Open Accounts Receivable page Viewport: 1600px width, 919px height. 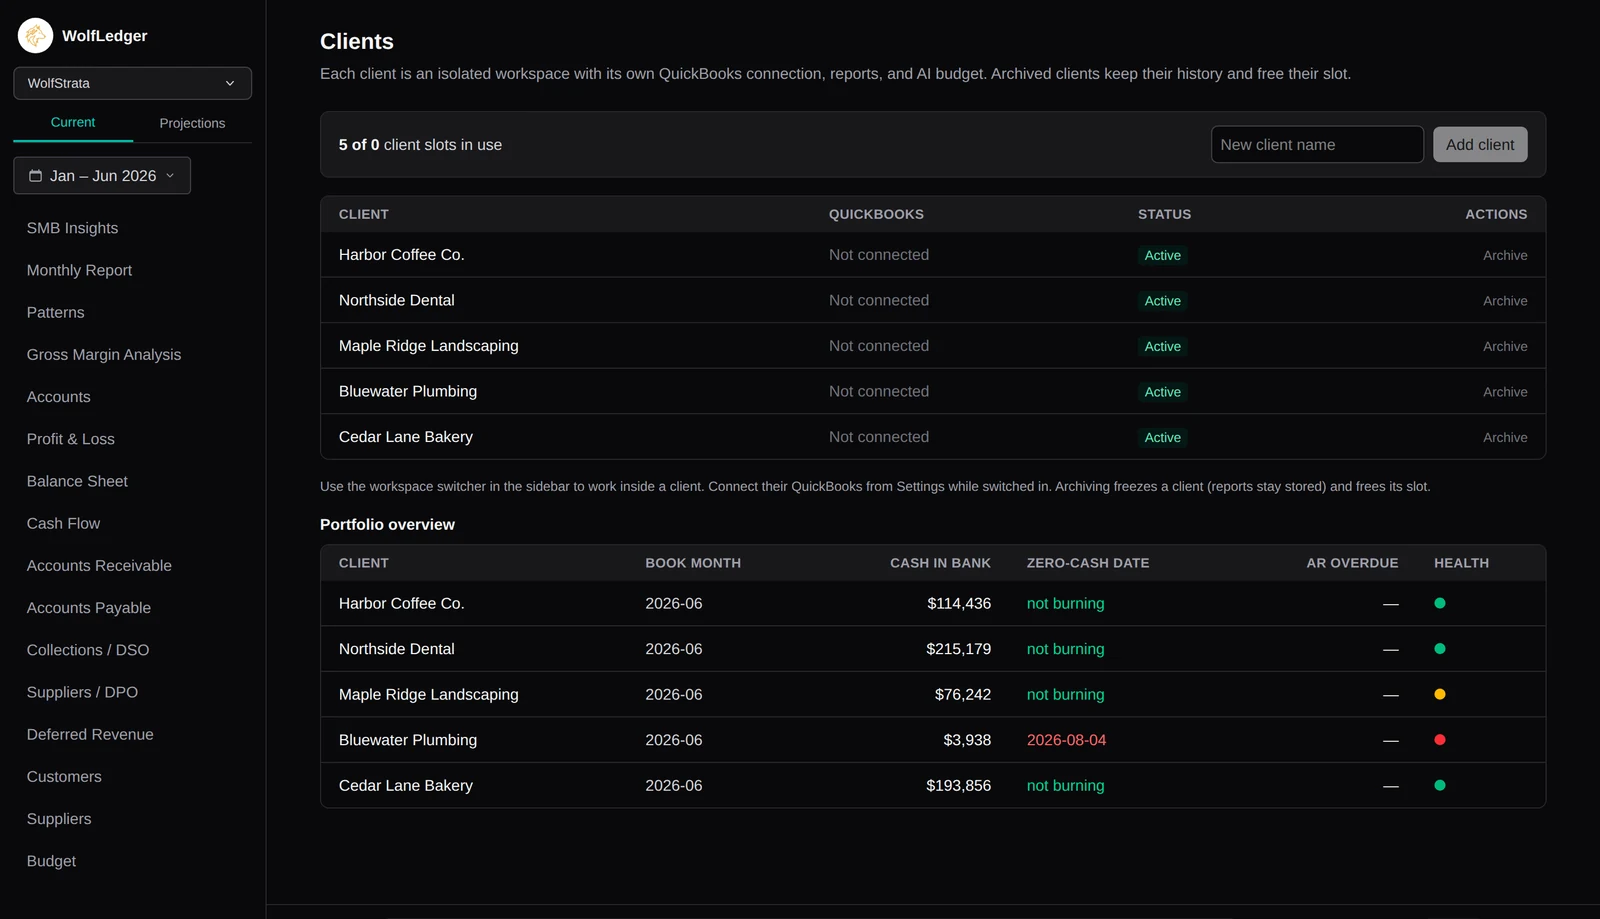click(99, 566)
